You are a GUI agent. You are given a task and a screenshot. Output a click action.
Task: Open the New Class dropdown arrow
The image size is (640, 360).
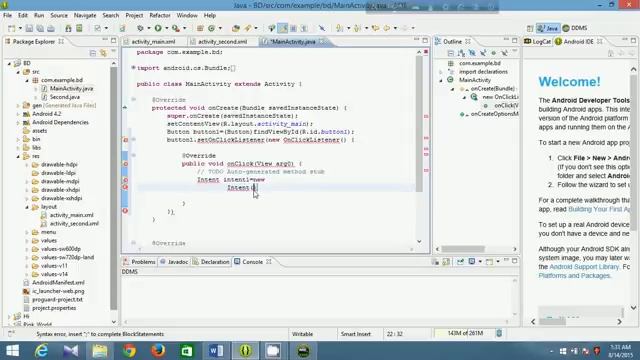tap(220, 28)
